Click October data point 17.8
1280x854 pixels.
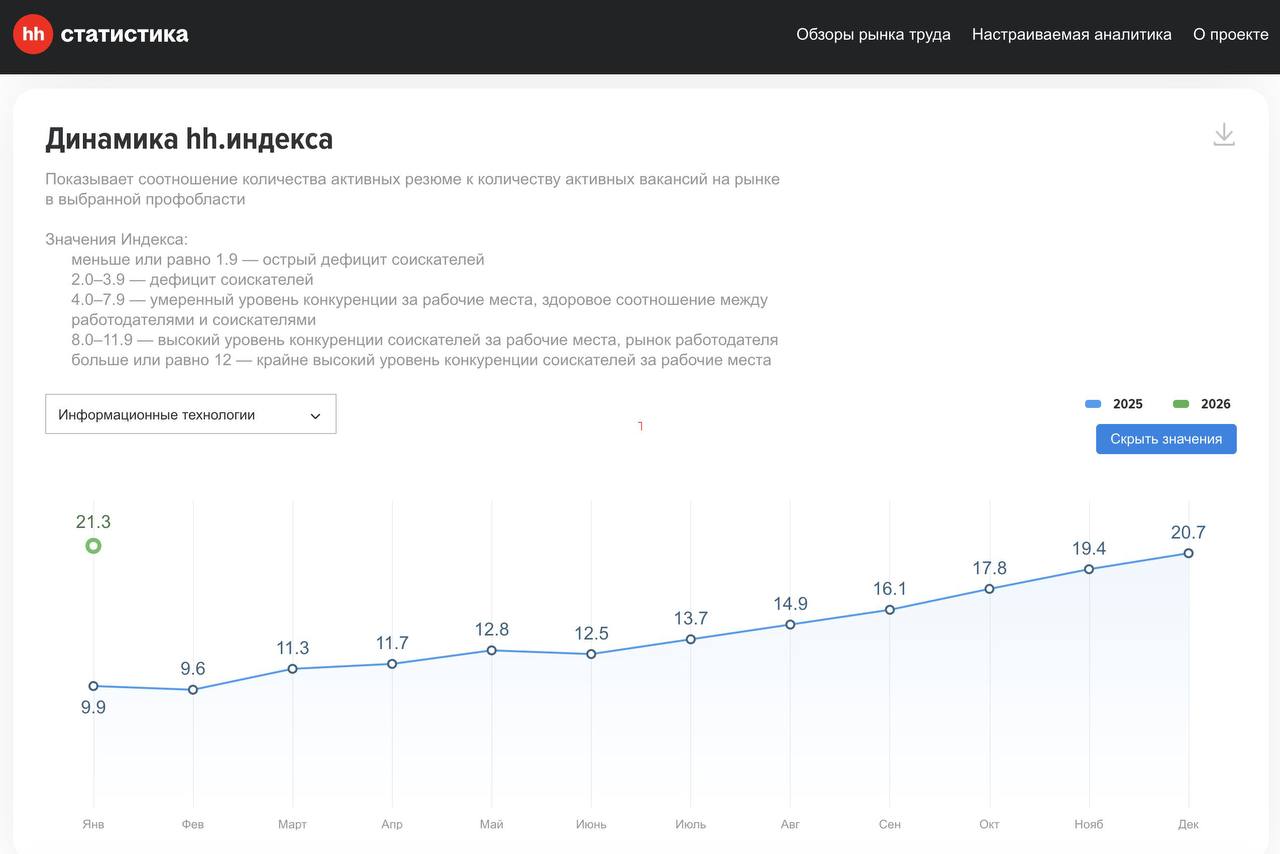989,589
